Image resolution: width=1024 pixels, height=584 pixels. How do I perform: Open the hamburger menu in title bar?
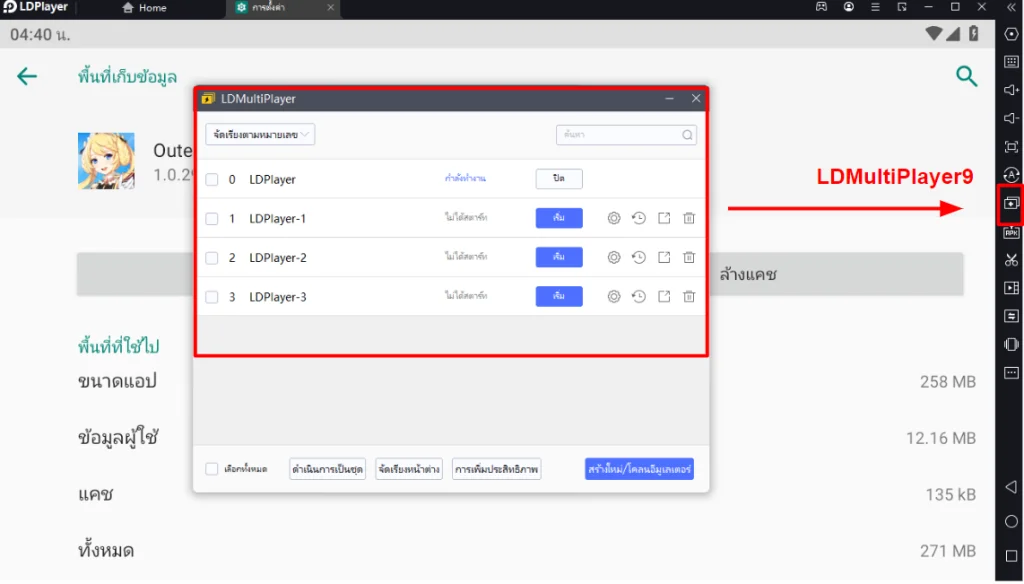coord(875,7)
